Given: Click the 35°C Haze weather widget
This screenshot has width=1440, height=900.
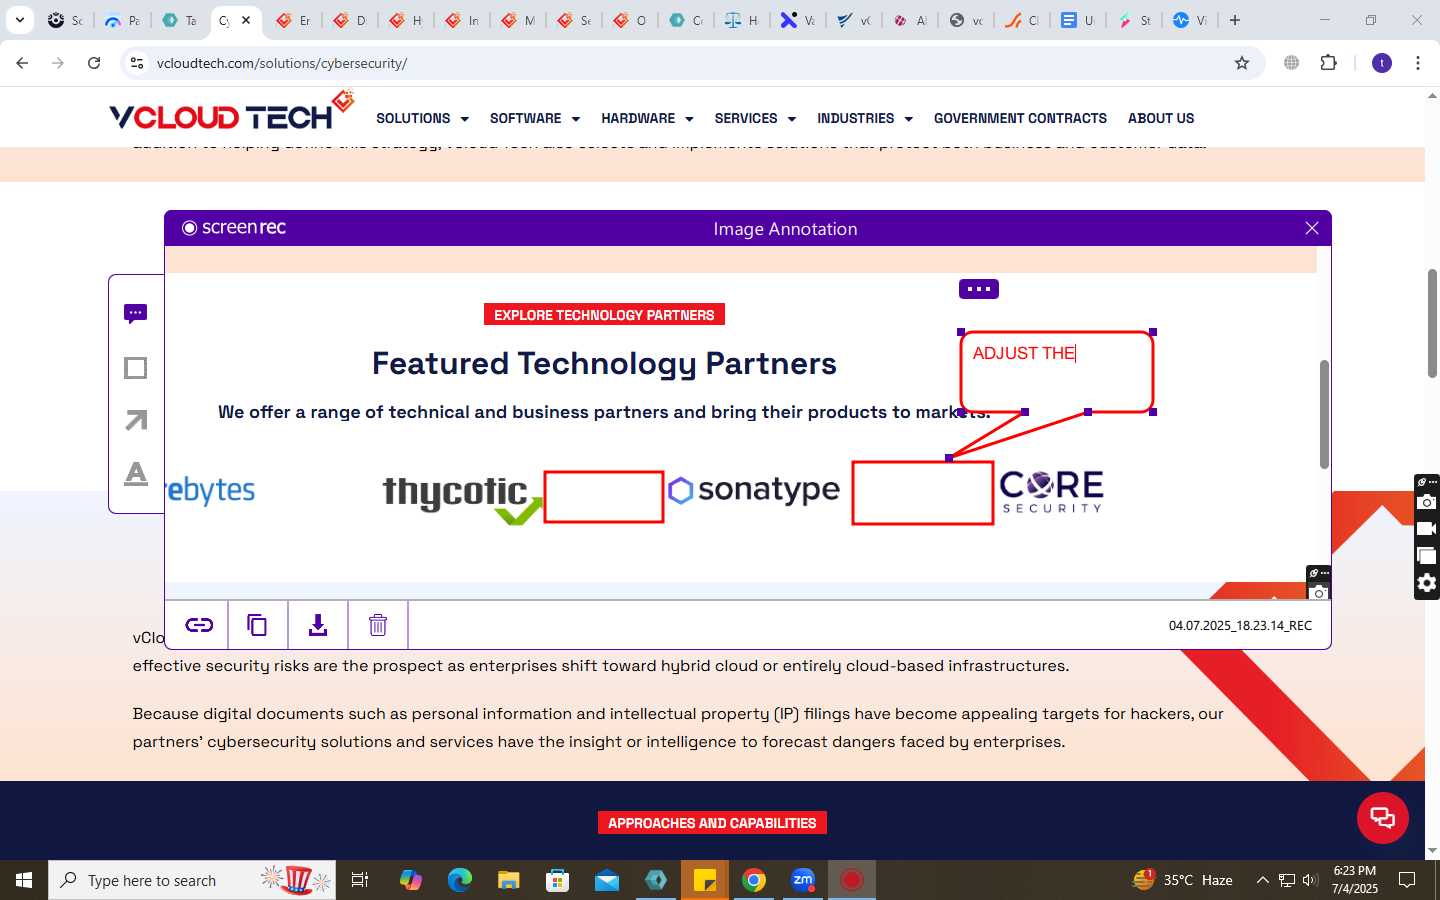Looking at the screenshot, I should point(1182,880).
